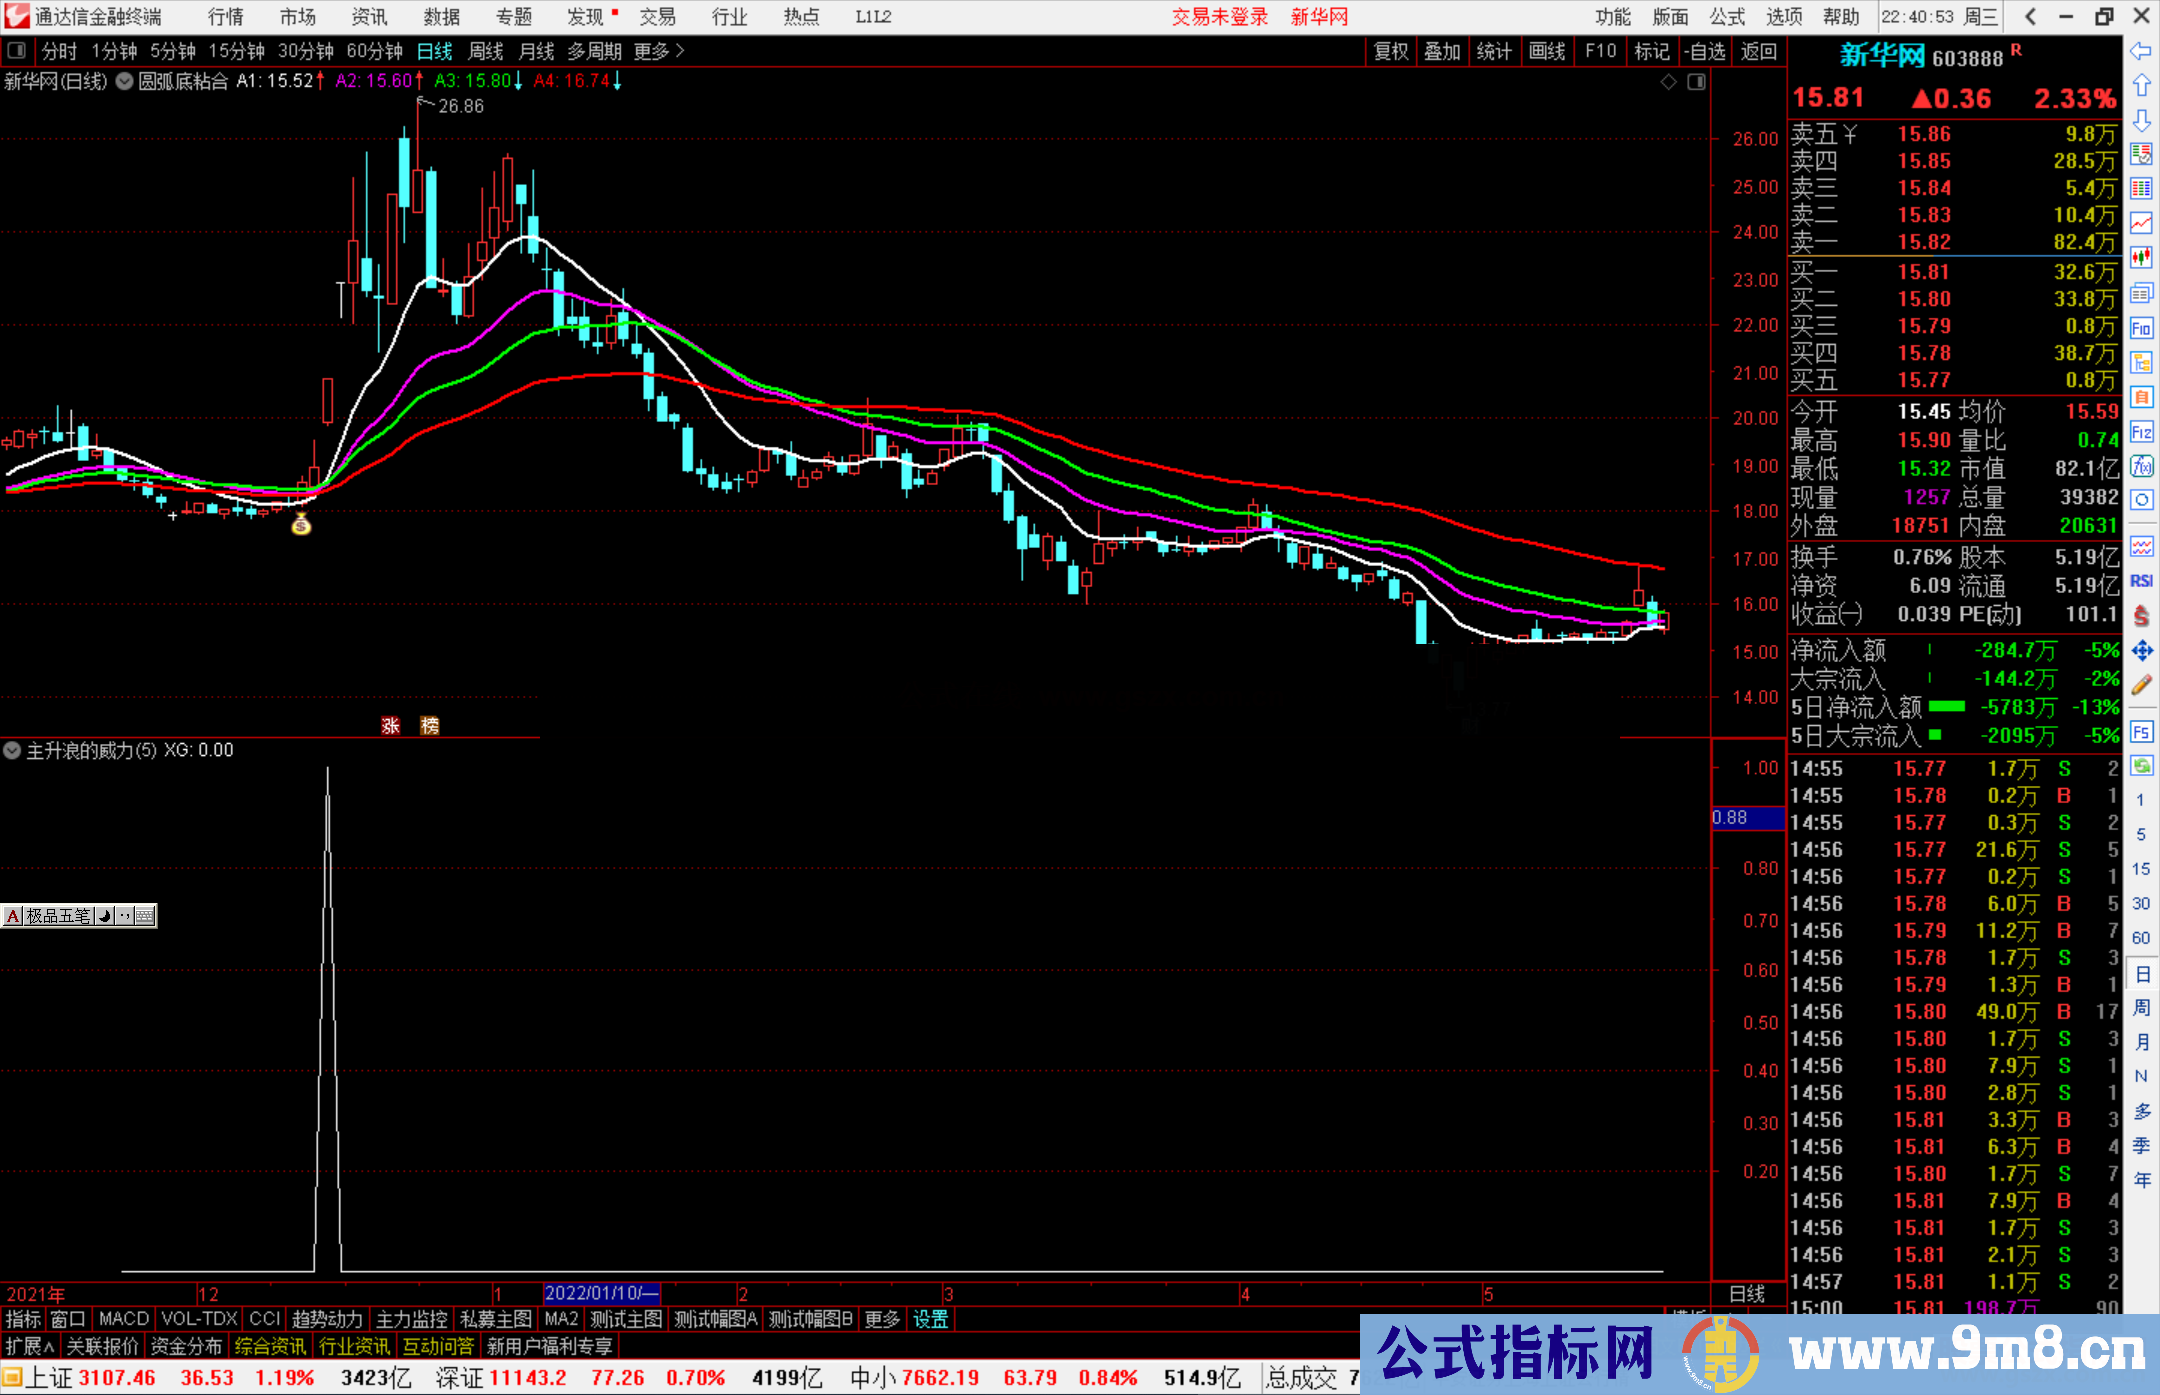The width and height of the screenshot is (2160, 1395).
Task: Click the diamond icon at chart top right
Action: [x=1668, y=82]
